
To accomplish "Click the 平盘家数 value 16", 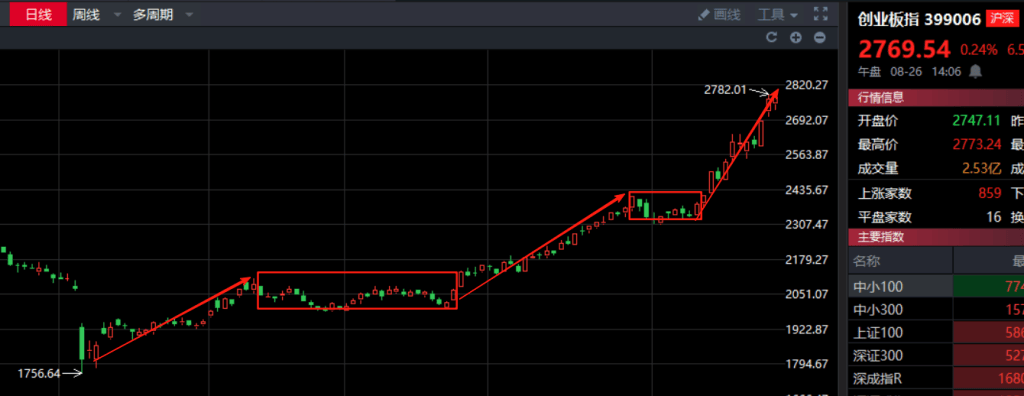I will pos(993,217).
